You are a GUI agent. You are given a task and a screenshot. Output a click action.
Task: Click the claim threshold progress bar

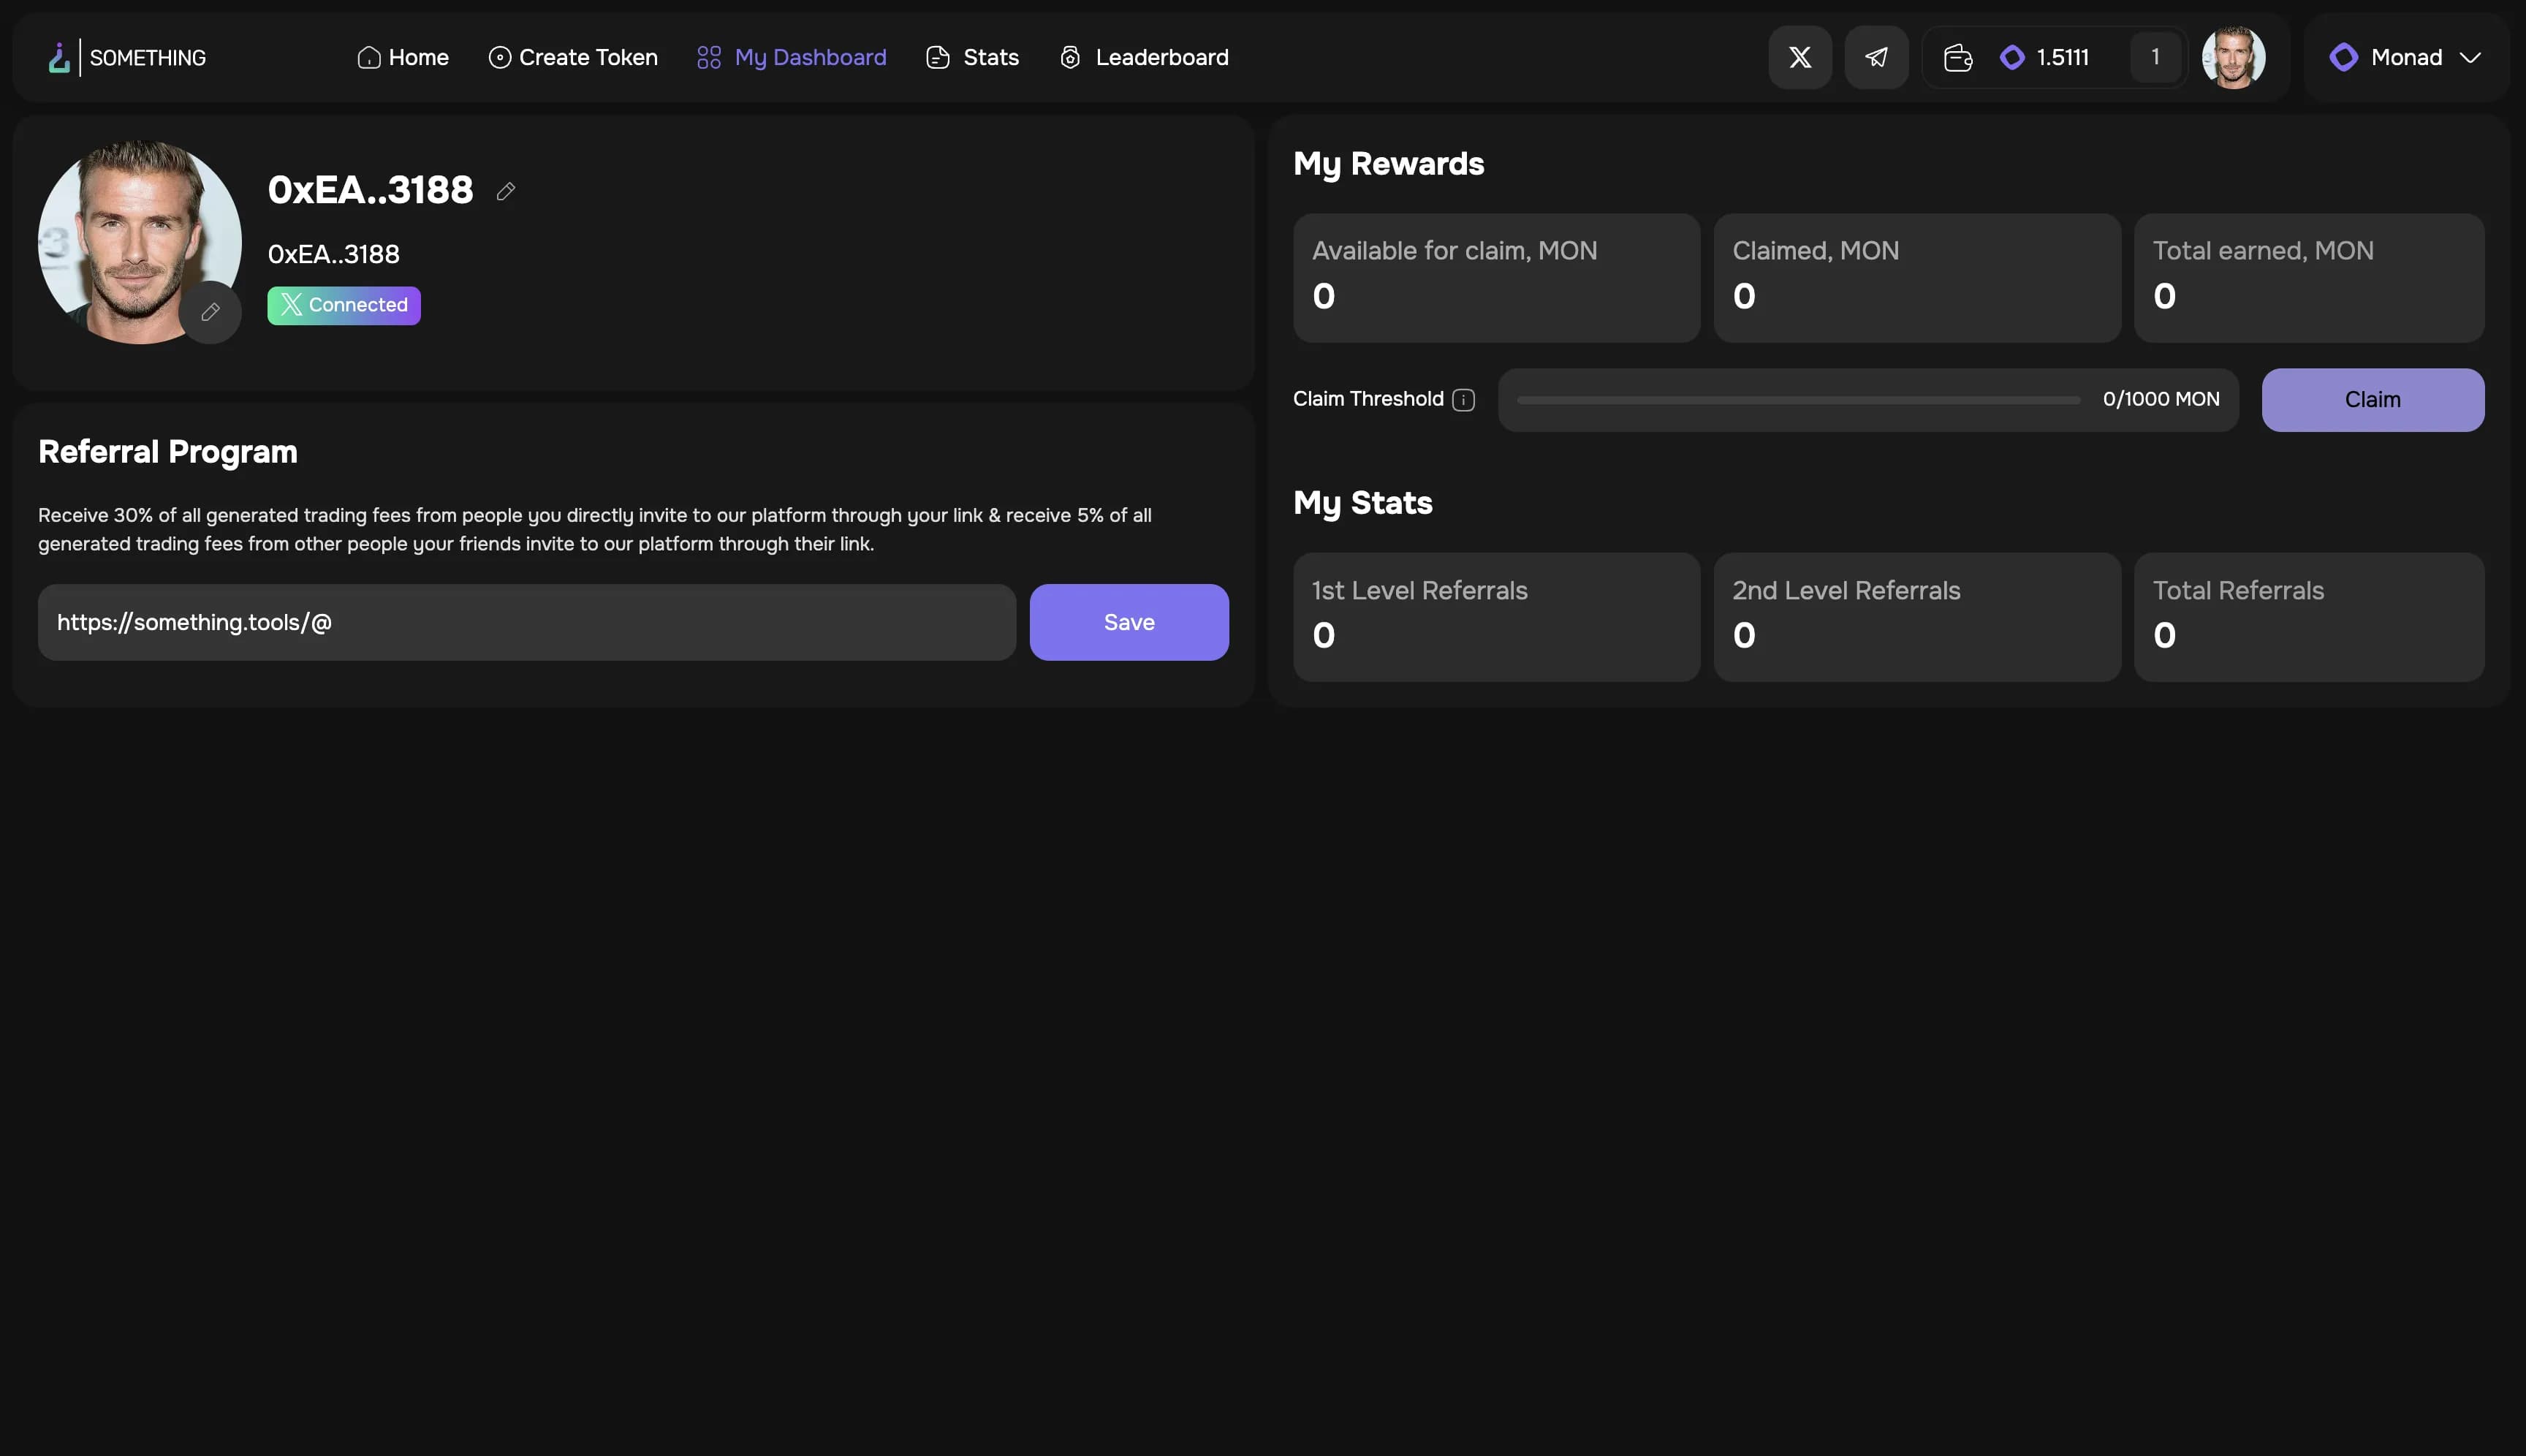coord(1797,400)
